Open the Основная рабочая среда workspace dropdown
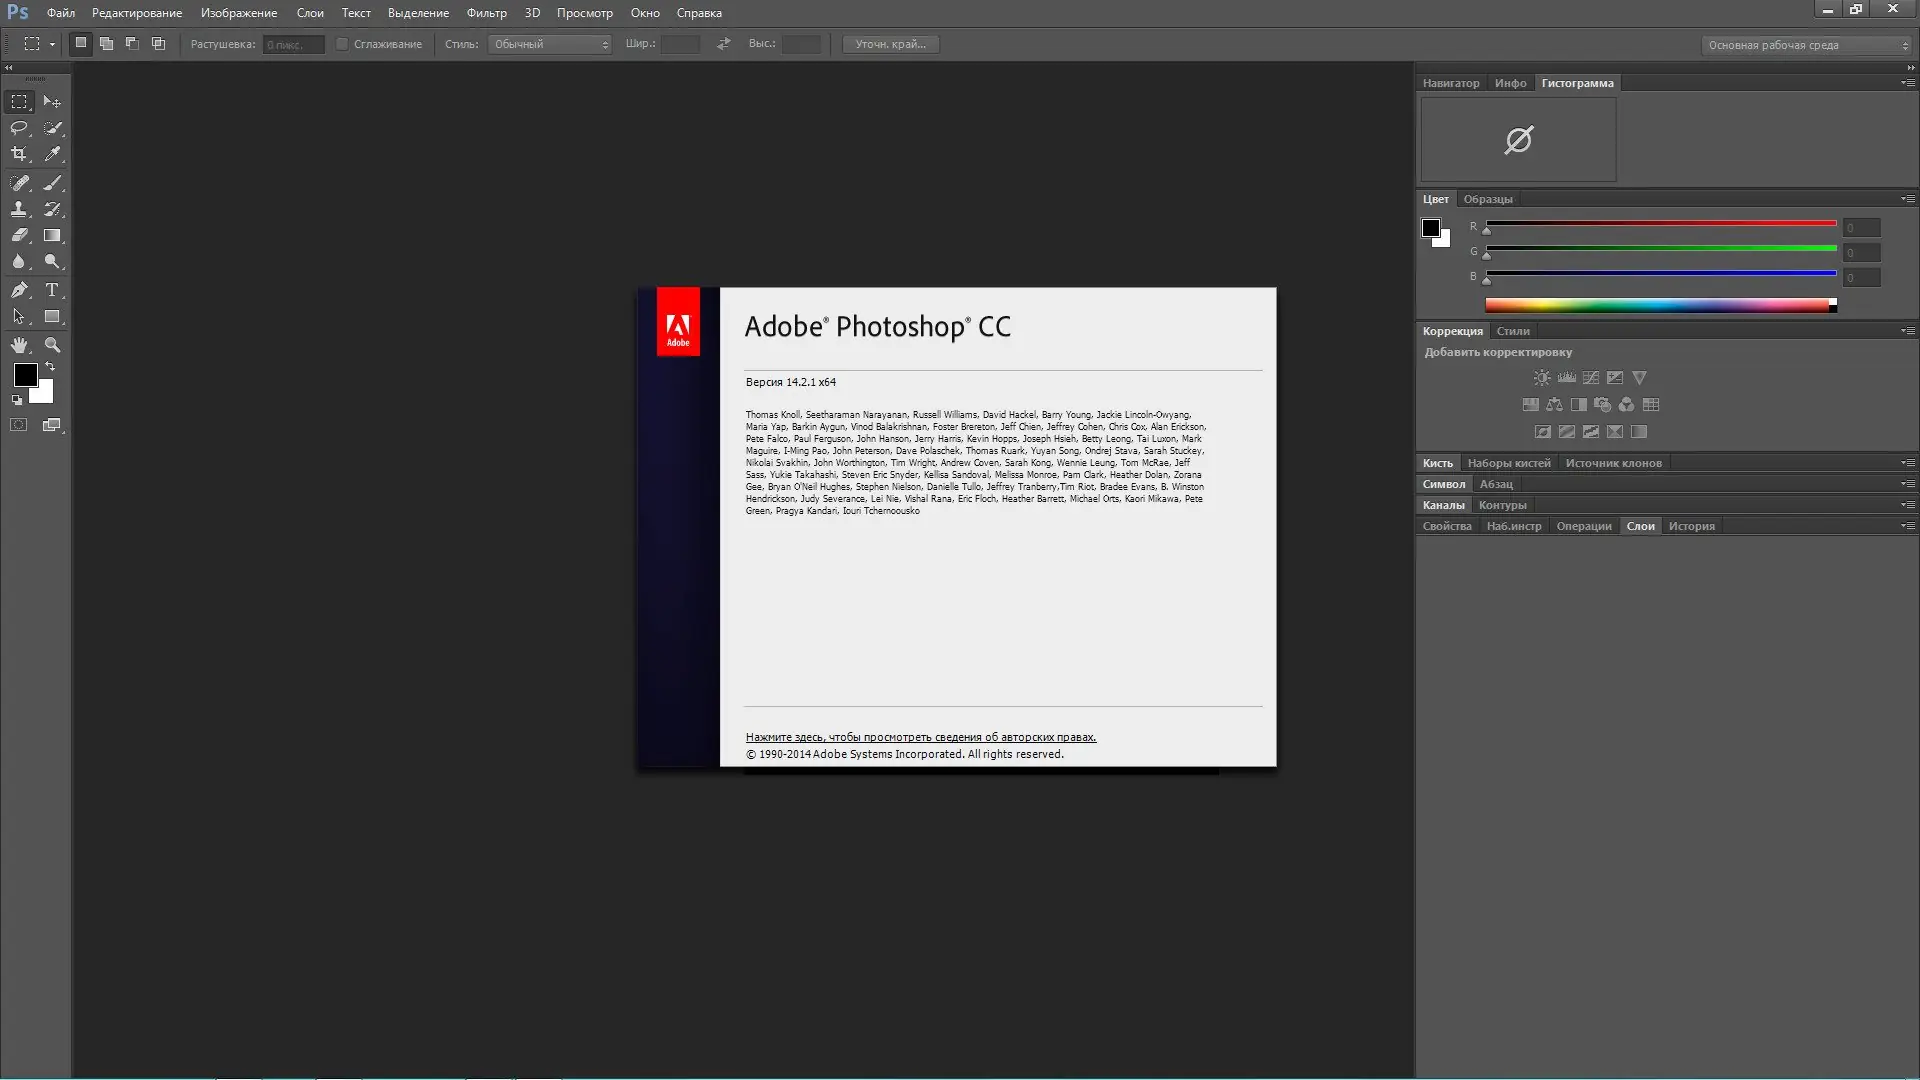 (1806, 45)
